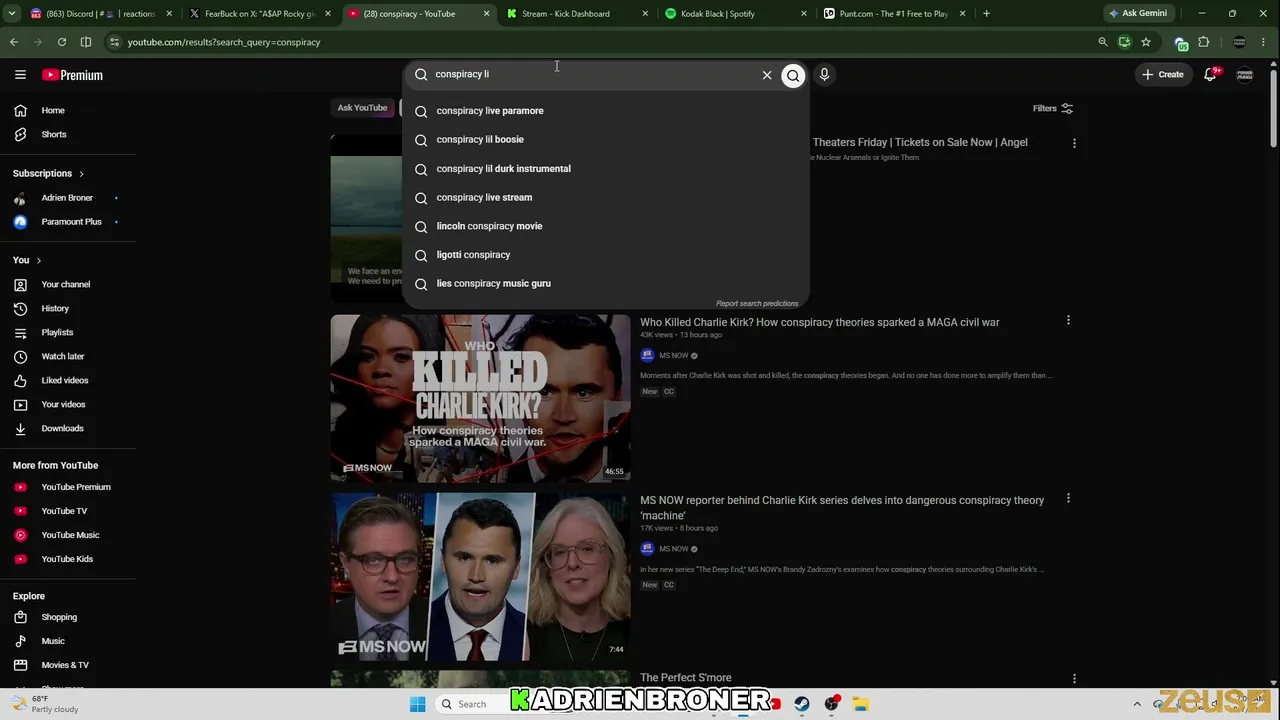1280x720 pixels.
Task: Open the Chrome extensions puzzle icon
Action: click(1204, 42)
